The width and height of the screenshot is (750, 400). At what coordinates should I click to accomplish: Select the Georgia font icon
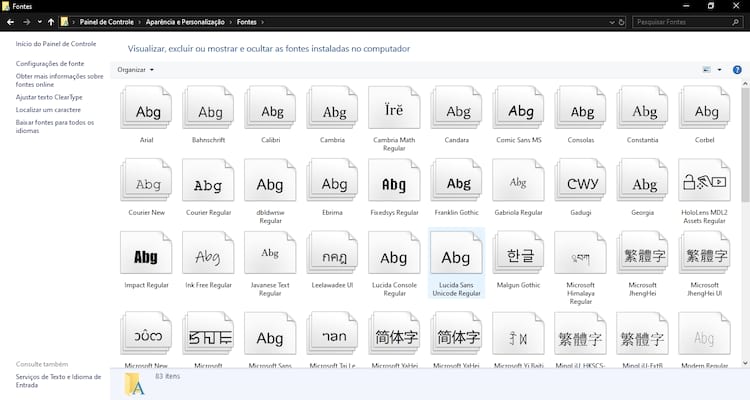[642, 180]
